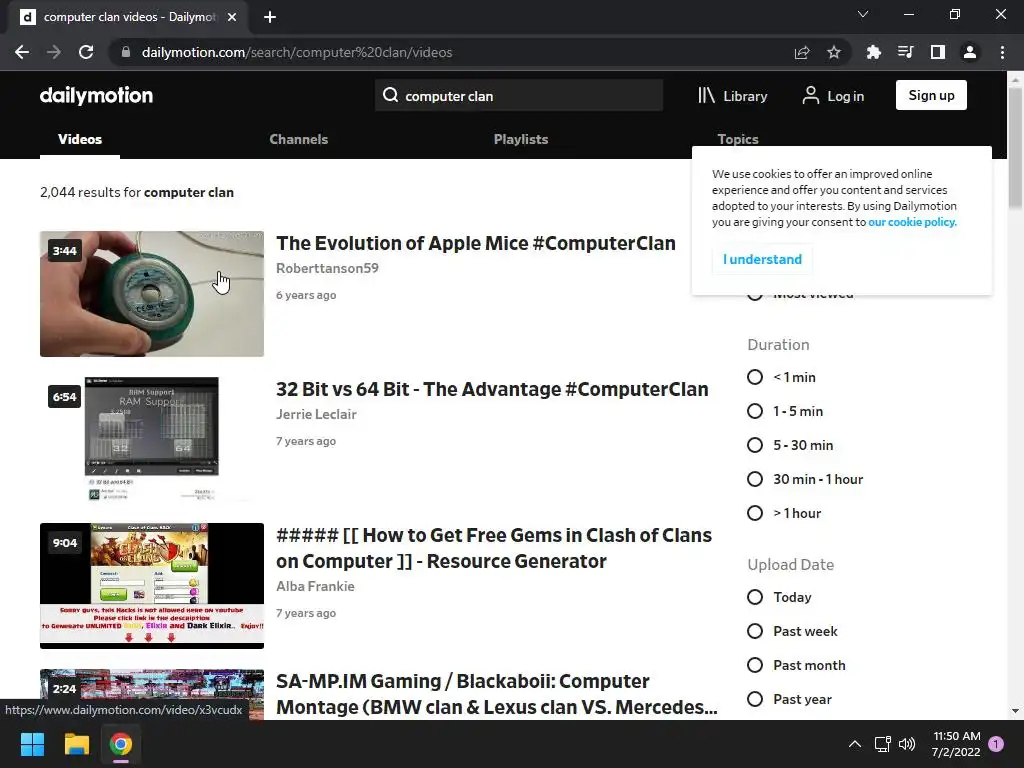Switch to the Playlists tab

(520, 139)
